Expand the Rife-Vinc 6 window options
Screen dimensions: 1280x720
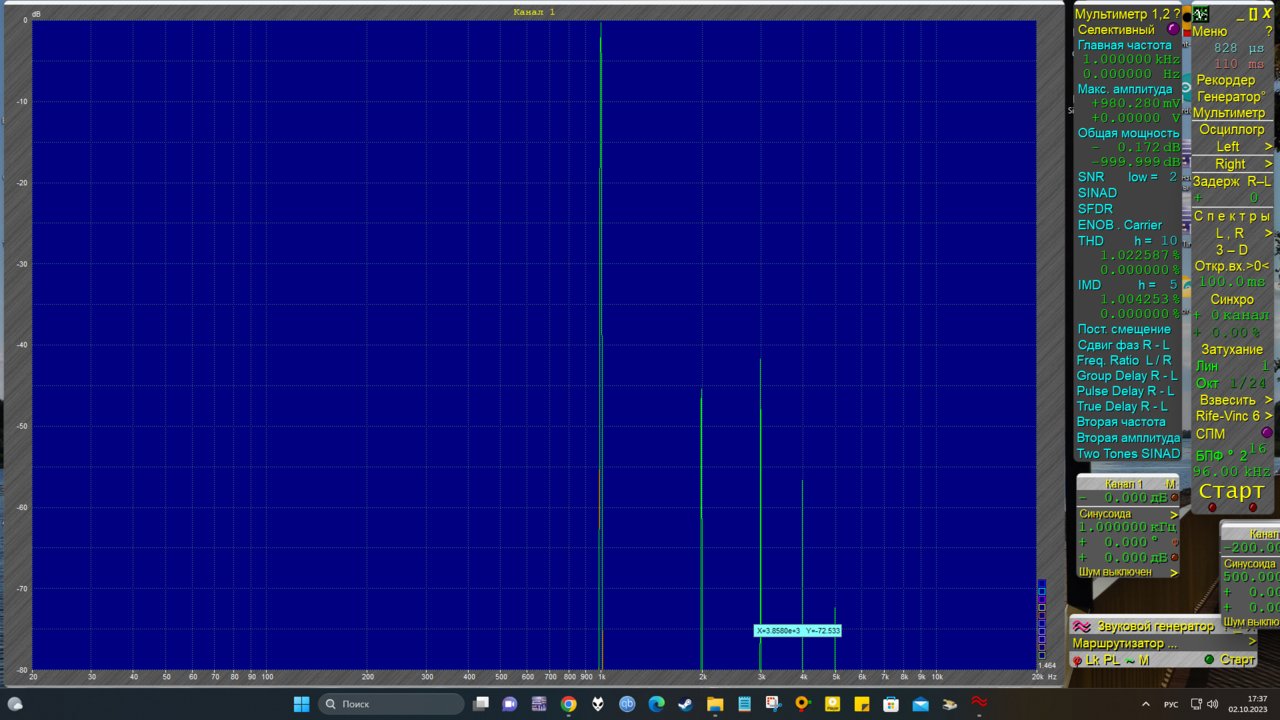(1268, 416)
